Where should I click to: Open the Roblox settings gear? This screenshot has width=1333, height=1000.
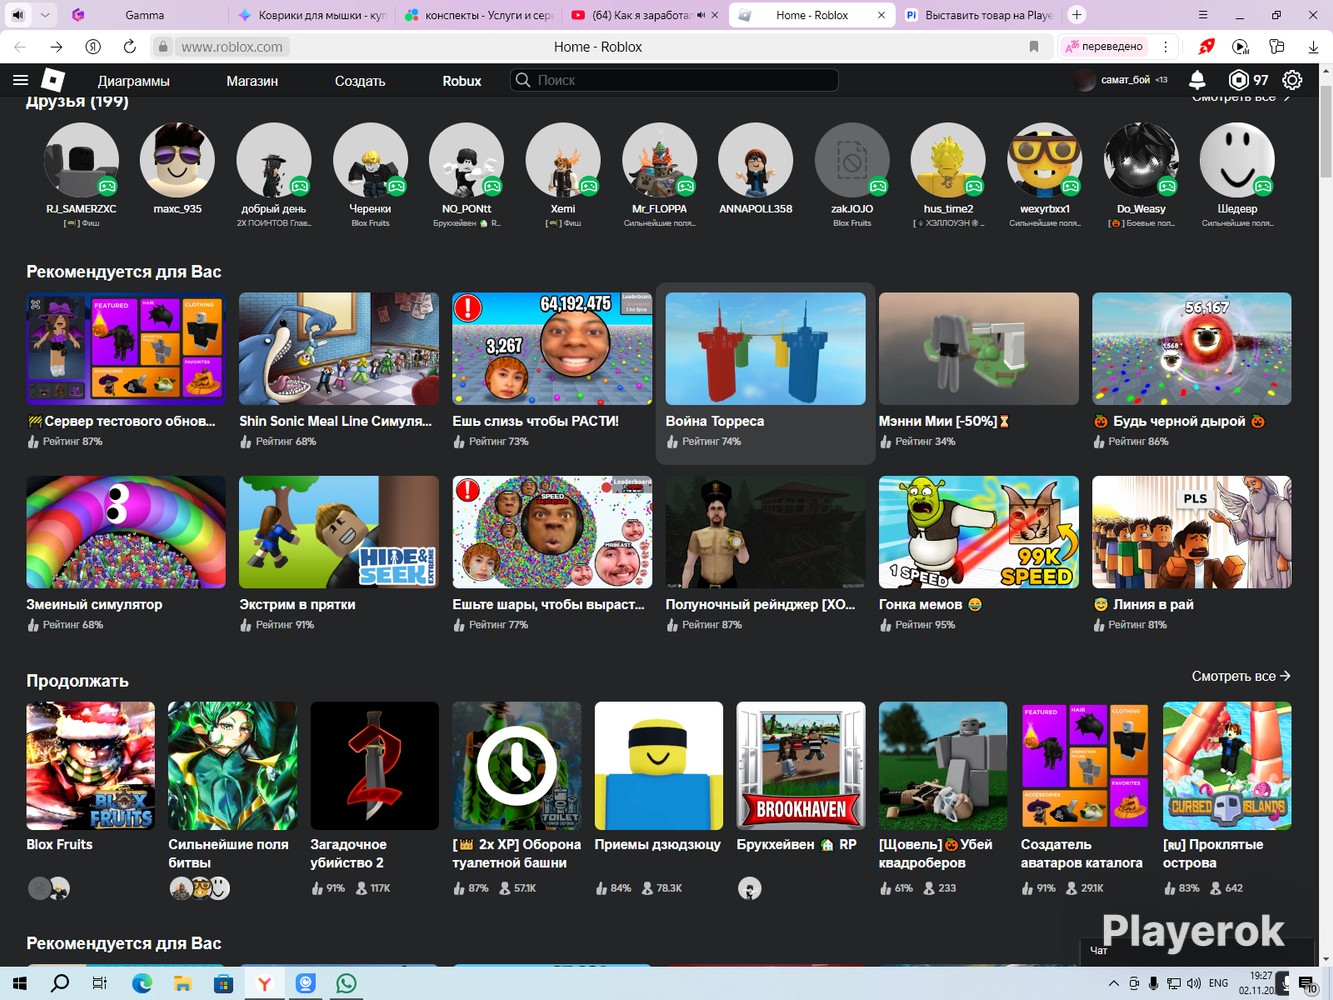point(1292,80)
